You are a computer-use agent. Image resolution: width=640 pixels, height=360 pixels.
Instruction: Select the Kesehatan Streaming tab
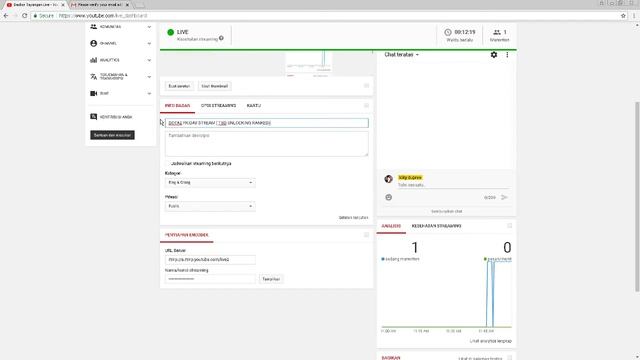pos(436,226)
